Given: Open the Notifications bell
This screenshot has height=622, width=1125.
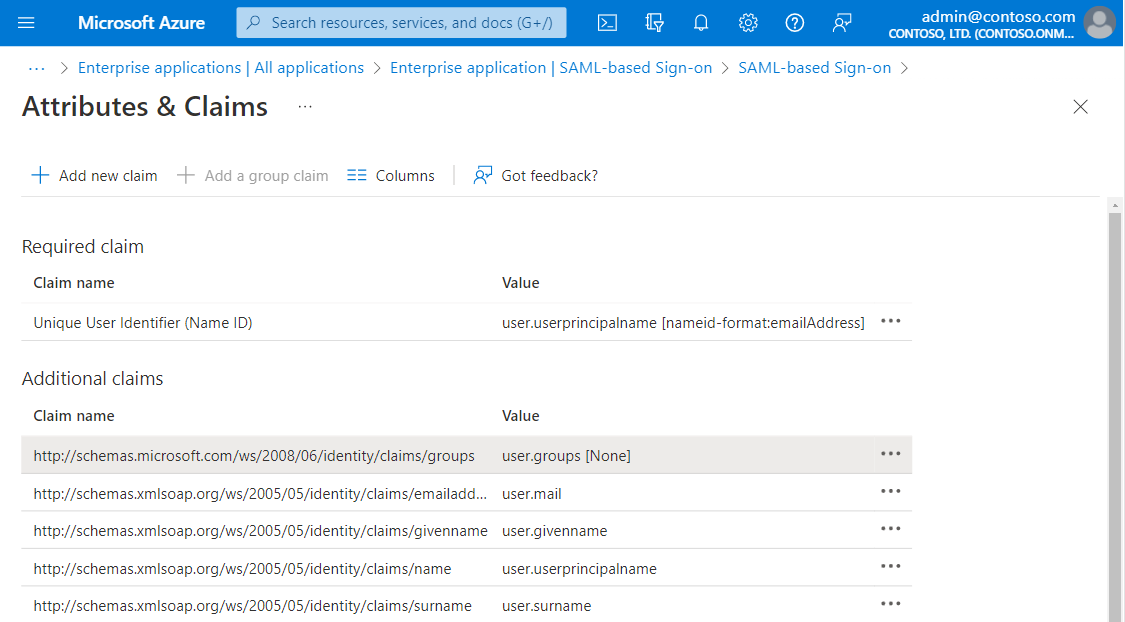Looking at the screenshot, I should (x=700, y=22).
